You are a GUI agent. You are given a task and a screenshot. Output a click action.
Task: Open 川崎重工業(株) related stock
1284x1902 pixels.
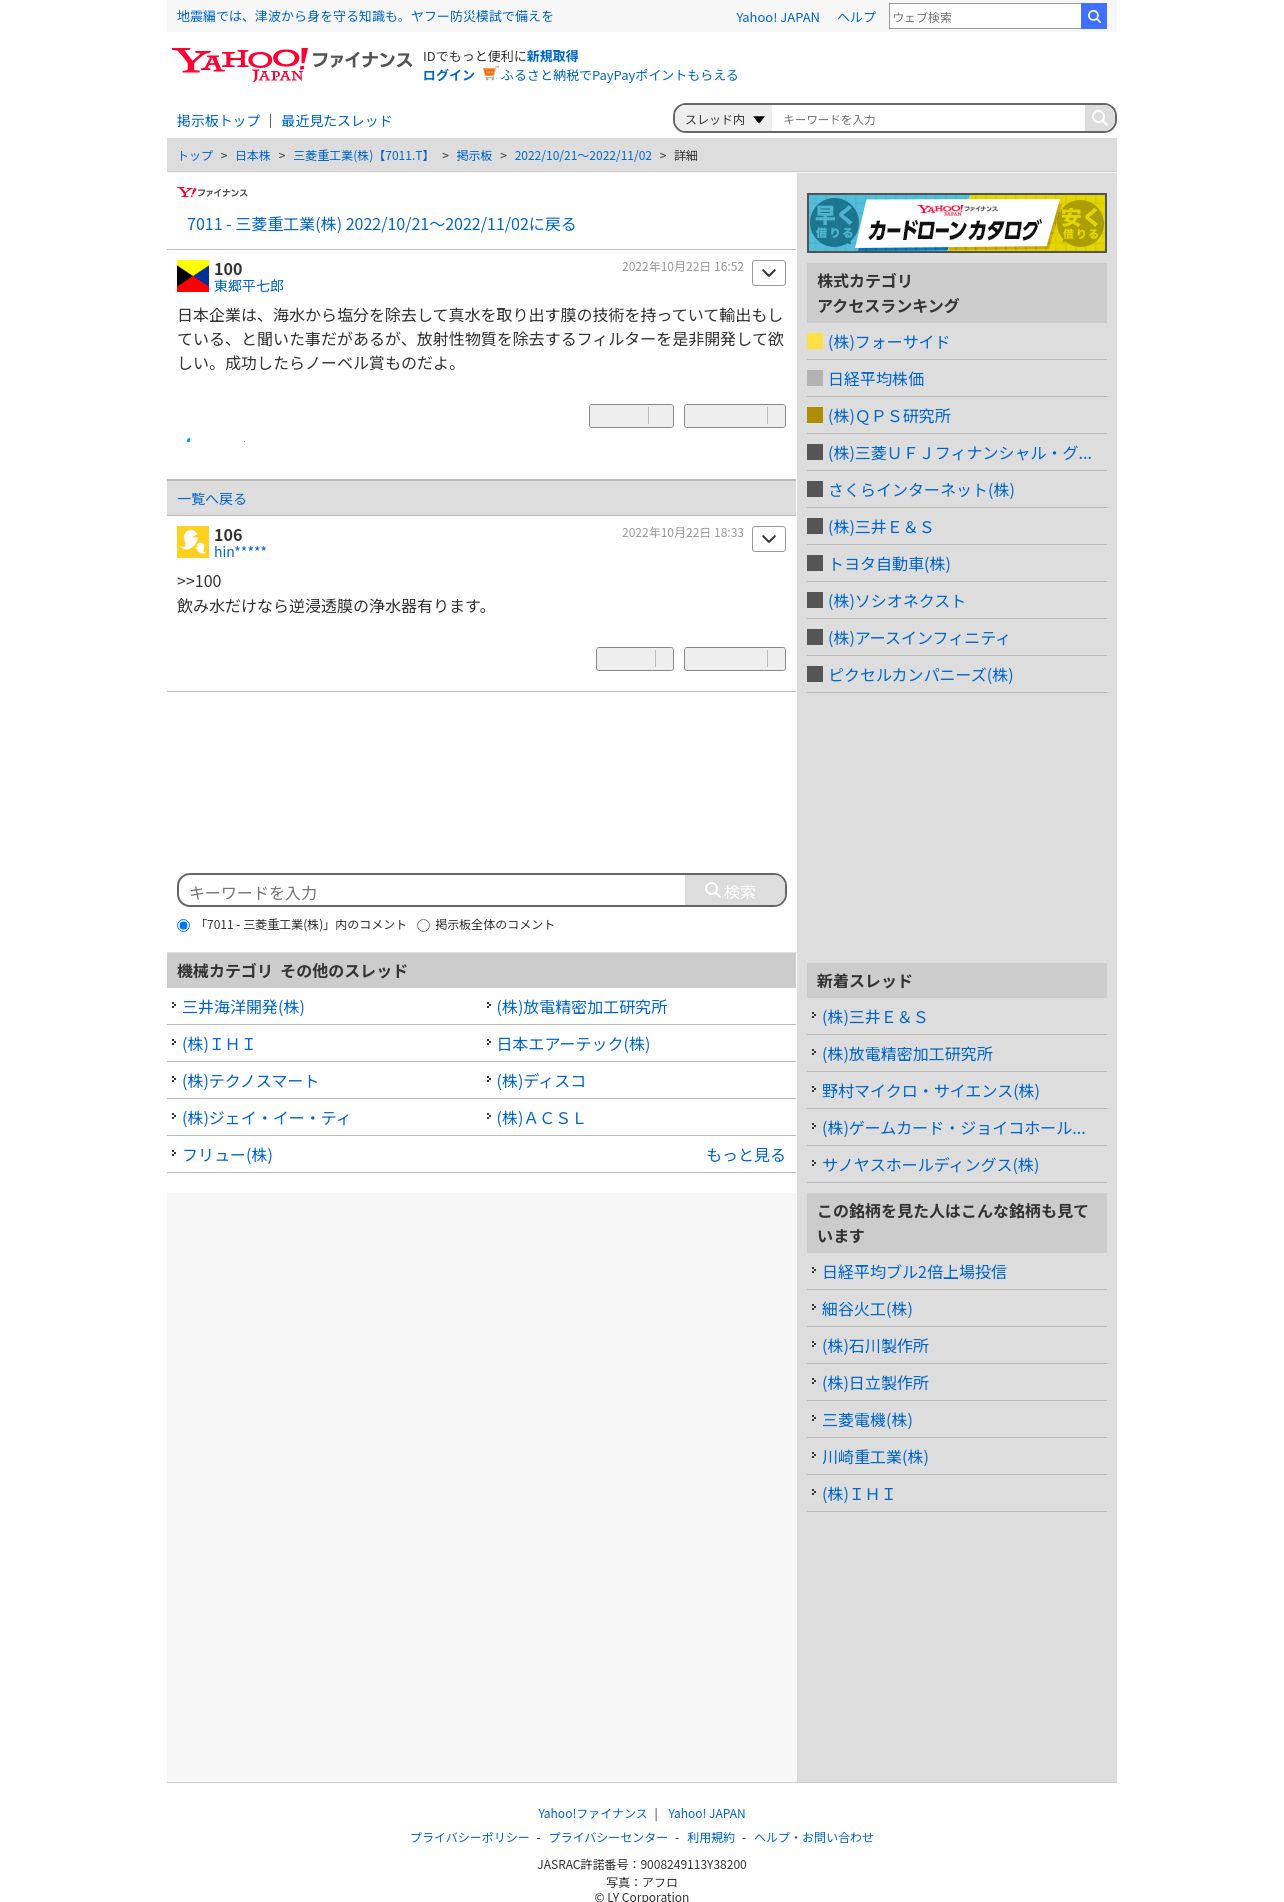(x=875, y=1457)
